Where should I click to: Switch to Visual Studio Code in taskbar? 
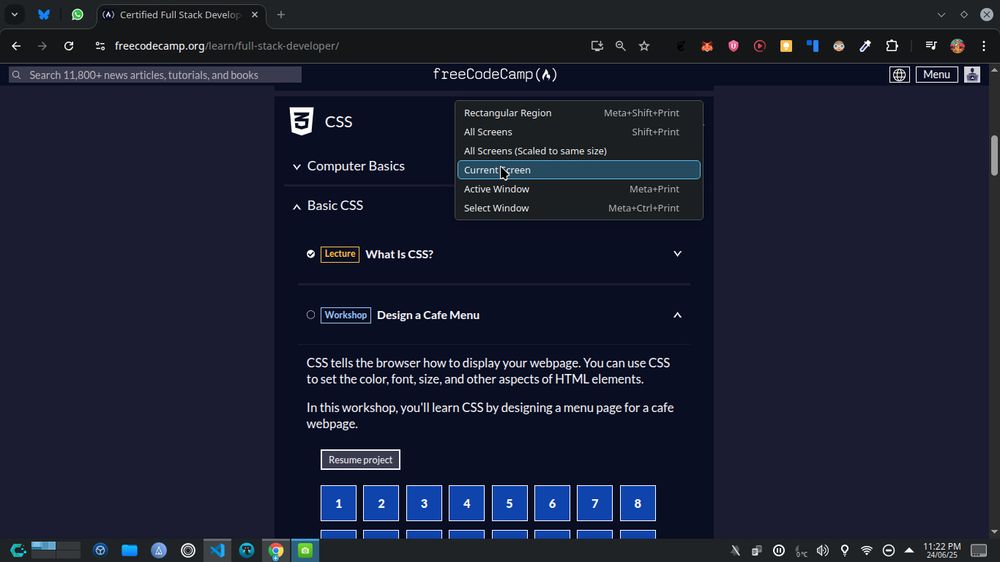coord(217,550)
